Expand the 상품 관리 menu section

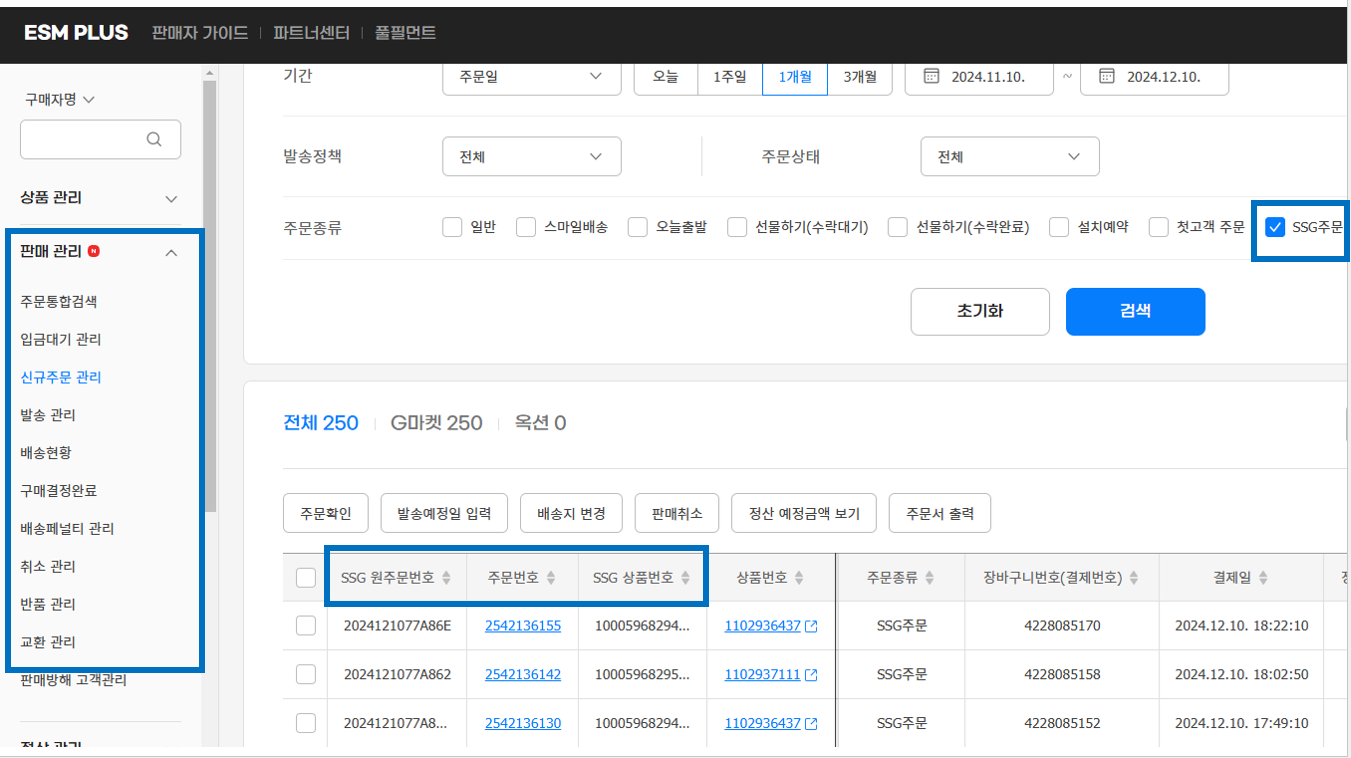[100, 198]
